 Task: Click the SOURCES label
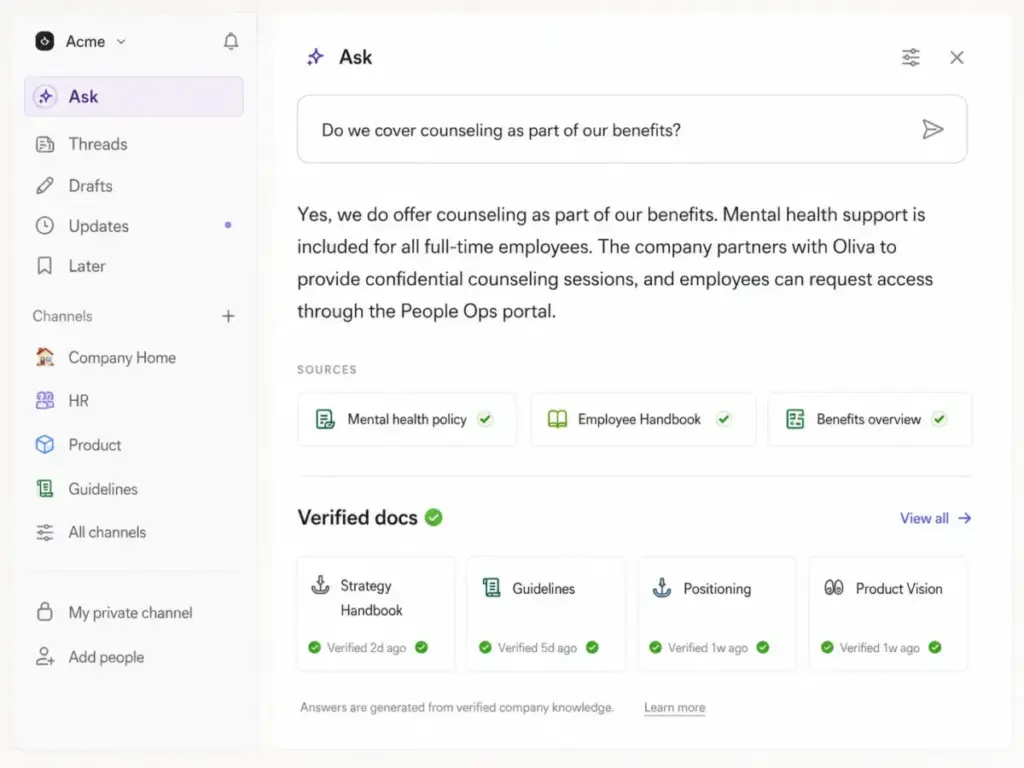(x=327, y=370)
